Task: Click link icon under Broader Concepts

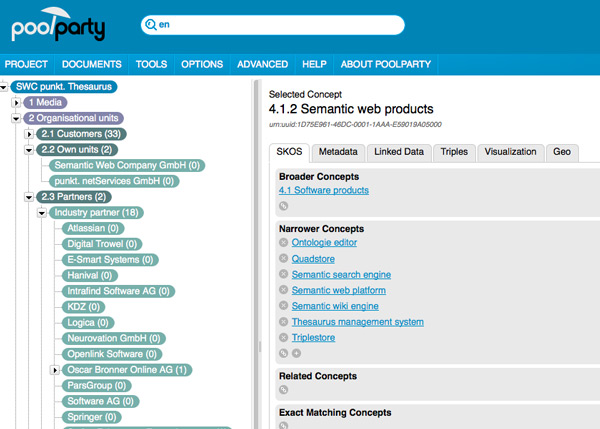Action: [x=284, y=206]
